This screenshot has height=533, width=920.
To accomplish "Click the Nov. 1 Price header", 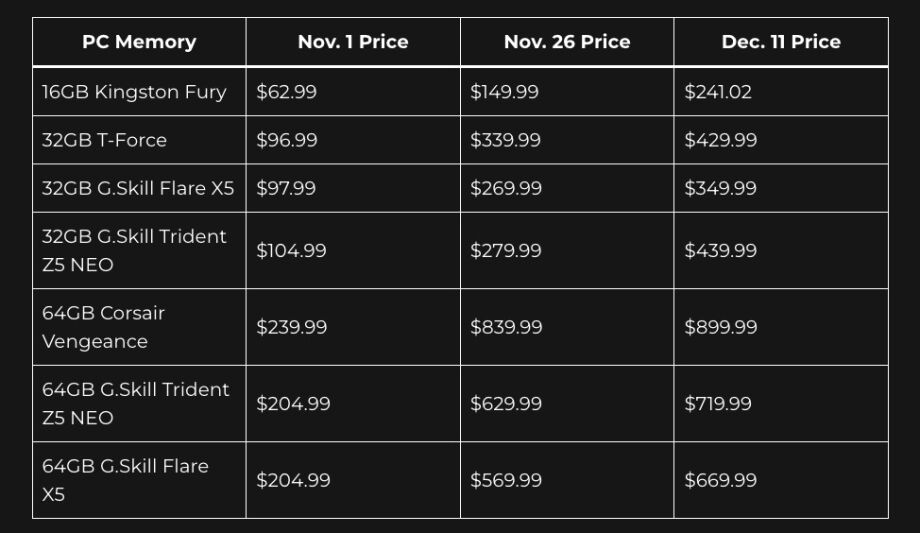I will pyautogui.click(x=353, y=42).
